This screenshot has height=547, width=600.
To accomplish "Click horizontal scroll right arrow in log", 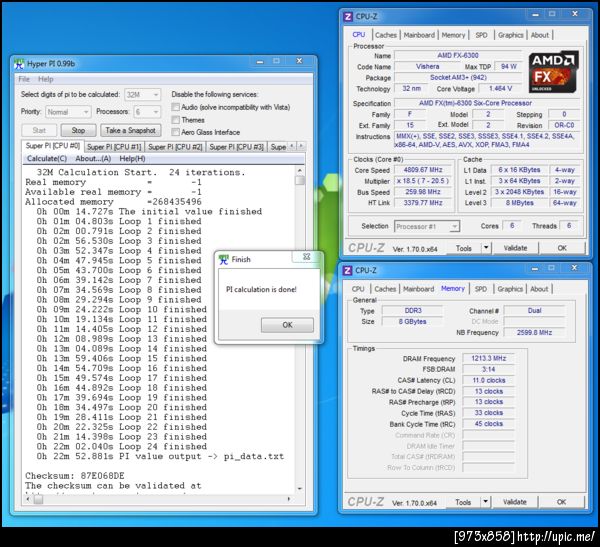I will [289, 499].
